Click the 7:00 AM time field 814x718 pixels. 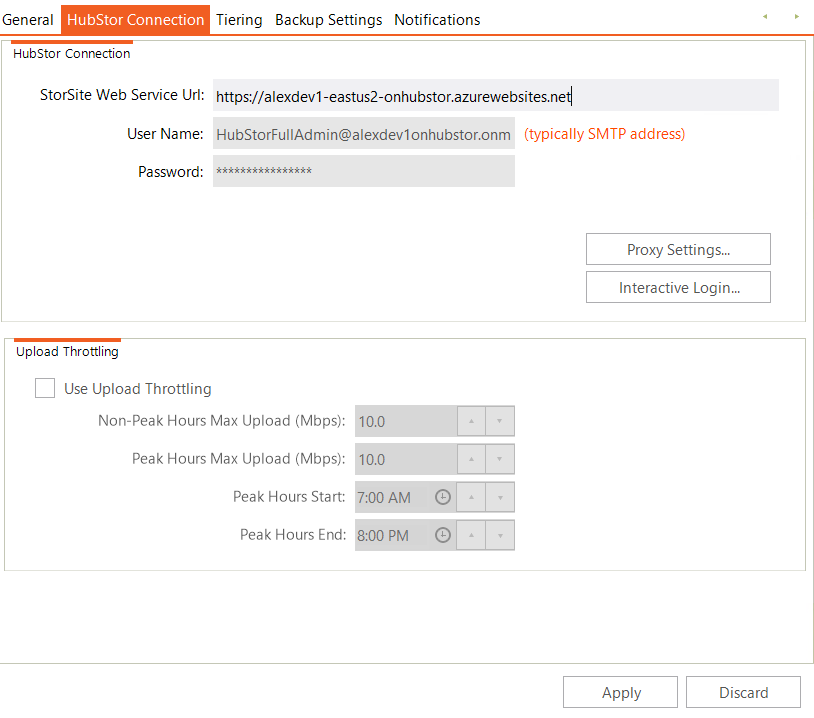[394, 497]
